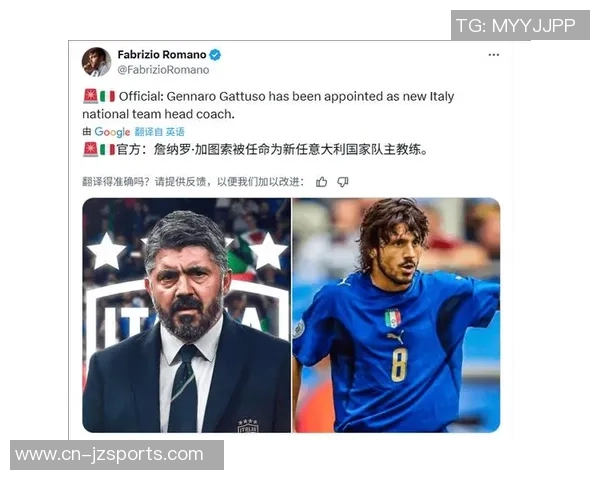
Task: Click the 翻译自 英语 translation link
Action: (160, 132)
